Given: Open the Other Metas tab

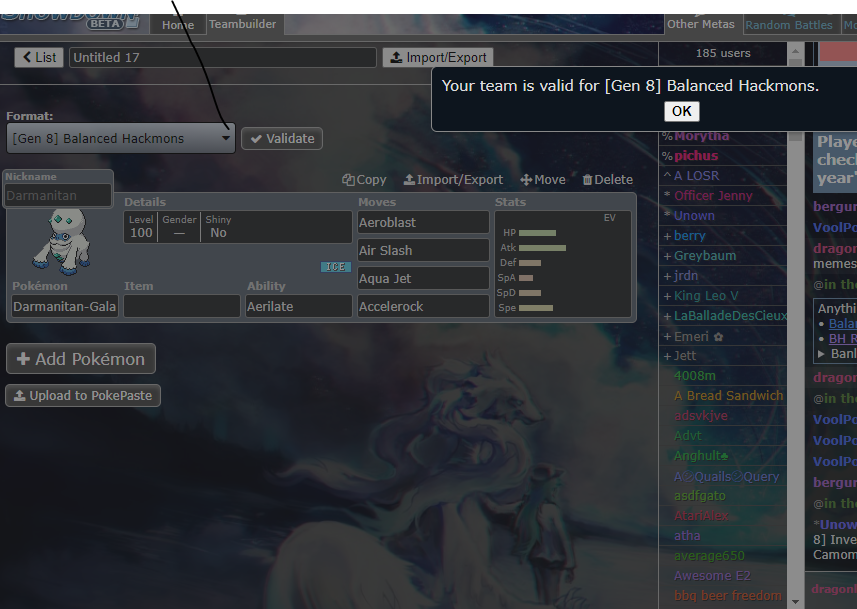Looking at the screenshot, I should 701,24.
